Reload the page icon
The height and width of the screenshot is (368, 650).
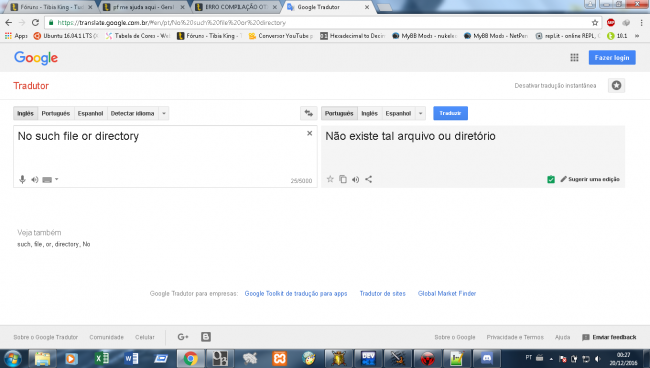35,22
